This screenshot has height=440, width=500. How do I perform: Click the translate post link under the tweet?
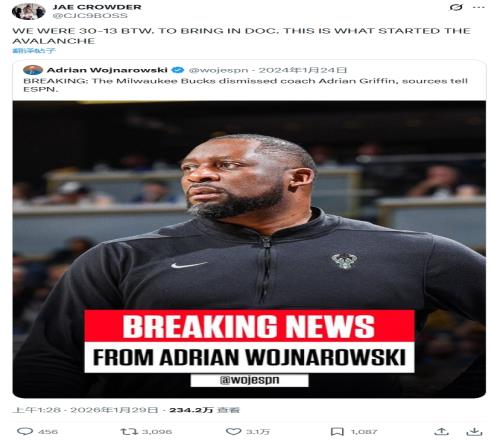pyautogui.click(x=34, y=51)
